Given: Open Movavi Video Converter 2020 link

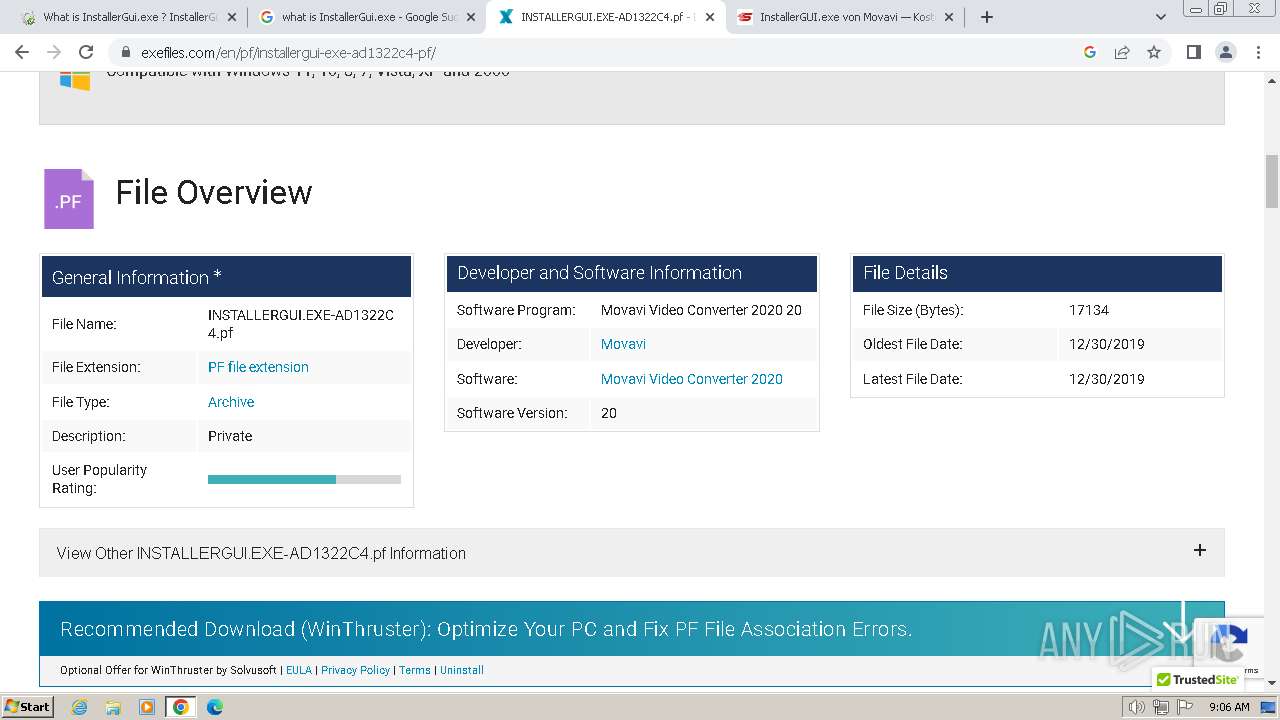Looking at the screenshot, I should pos(692,379).
